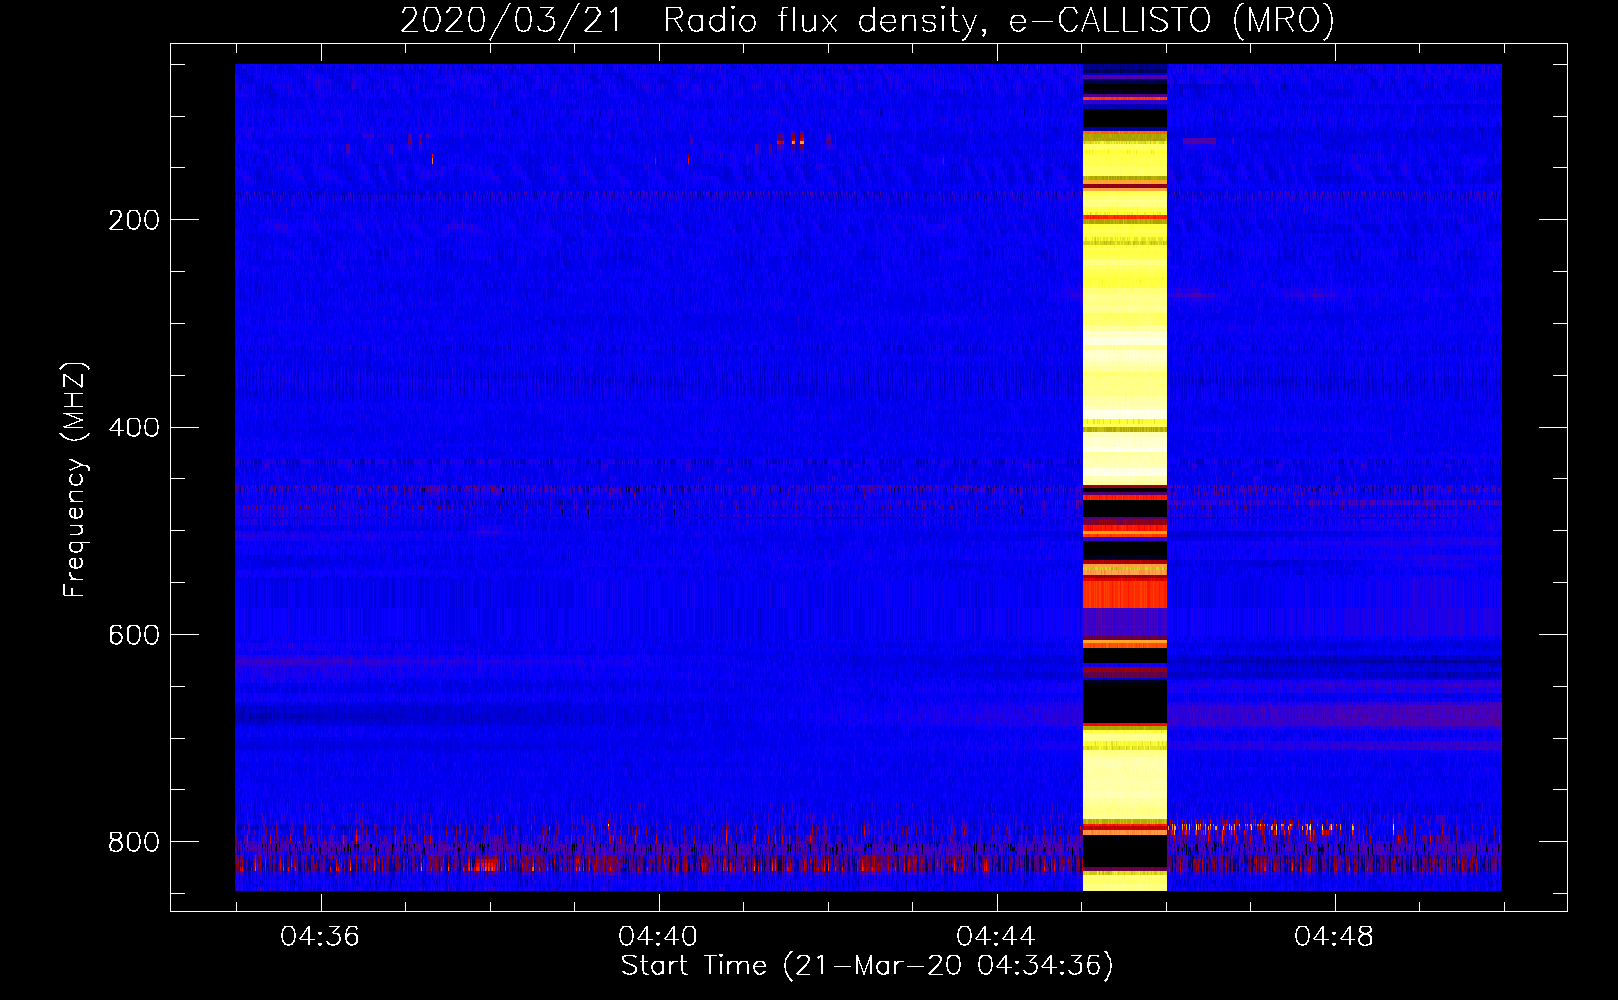Click the 04:48 time tick label
Image resolution: width=1618 pixels, height=1000 pixels.
1334,937
